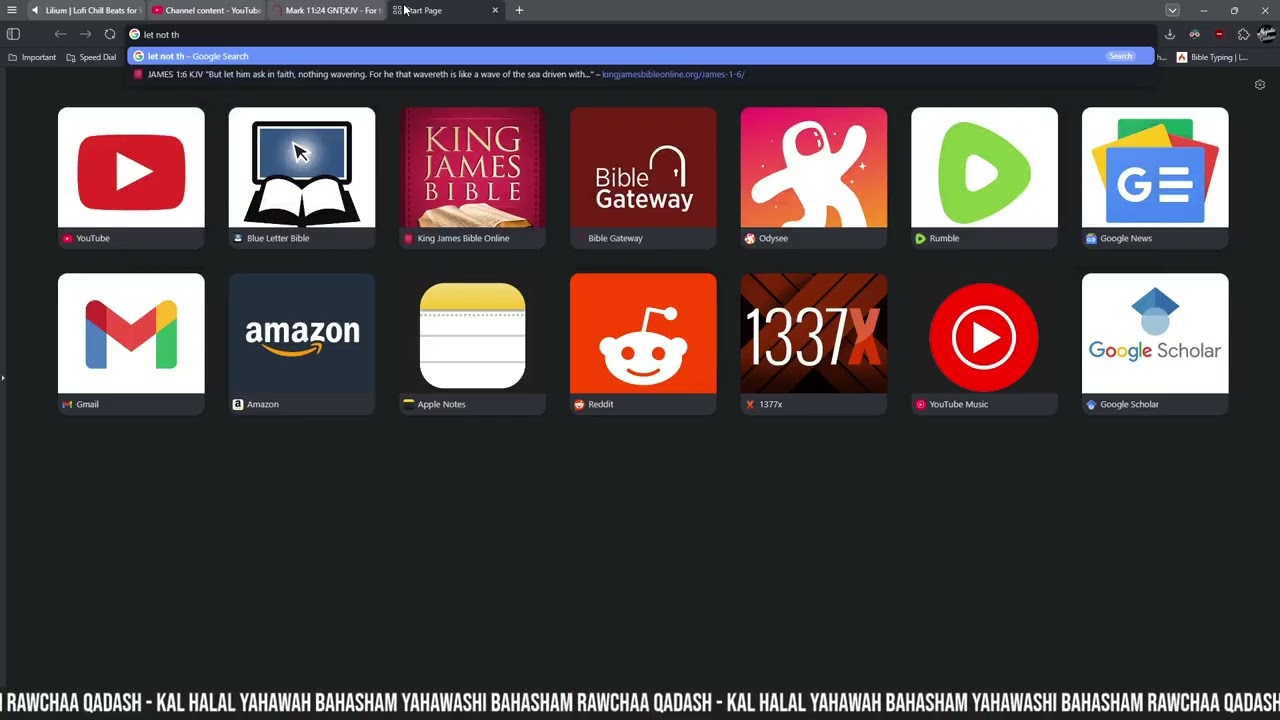Click the 'Rumble' tile caption
The height and width of the screenshot is (720, 1280).
944,238
